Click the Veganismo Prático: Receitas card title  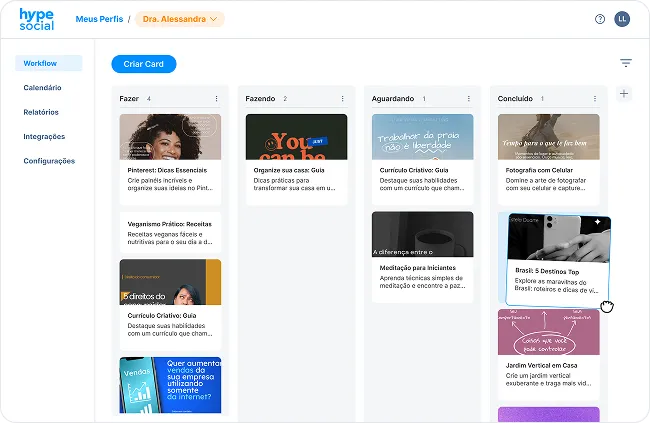(170, 224)
